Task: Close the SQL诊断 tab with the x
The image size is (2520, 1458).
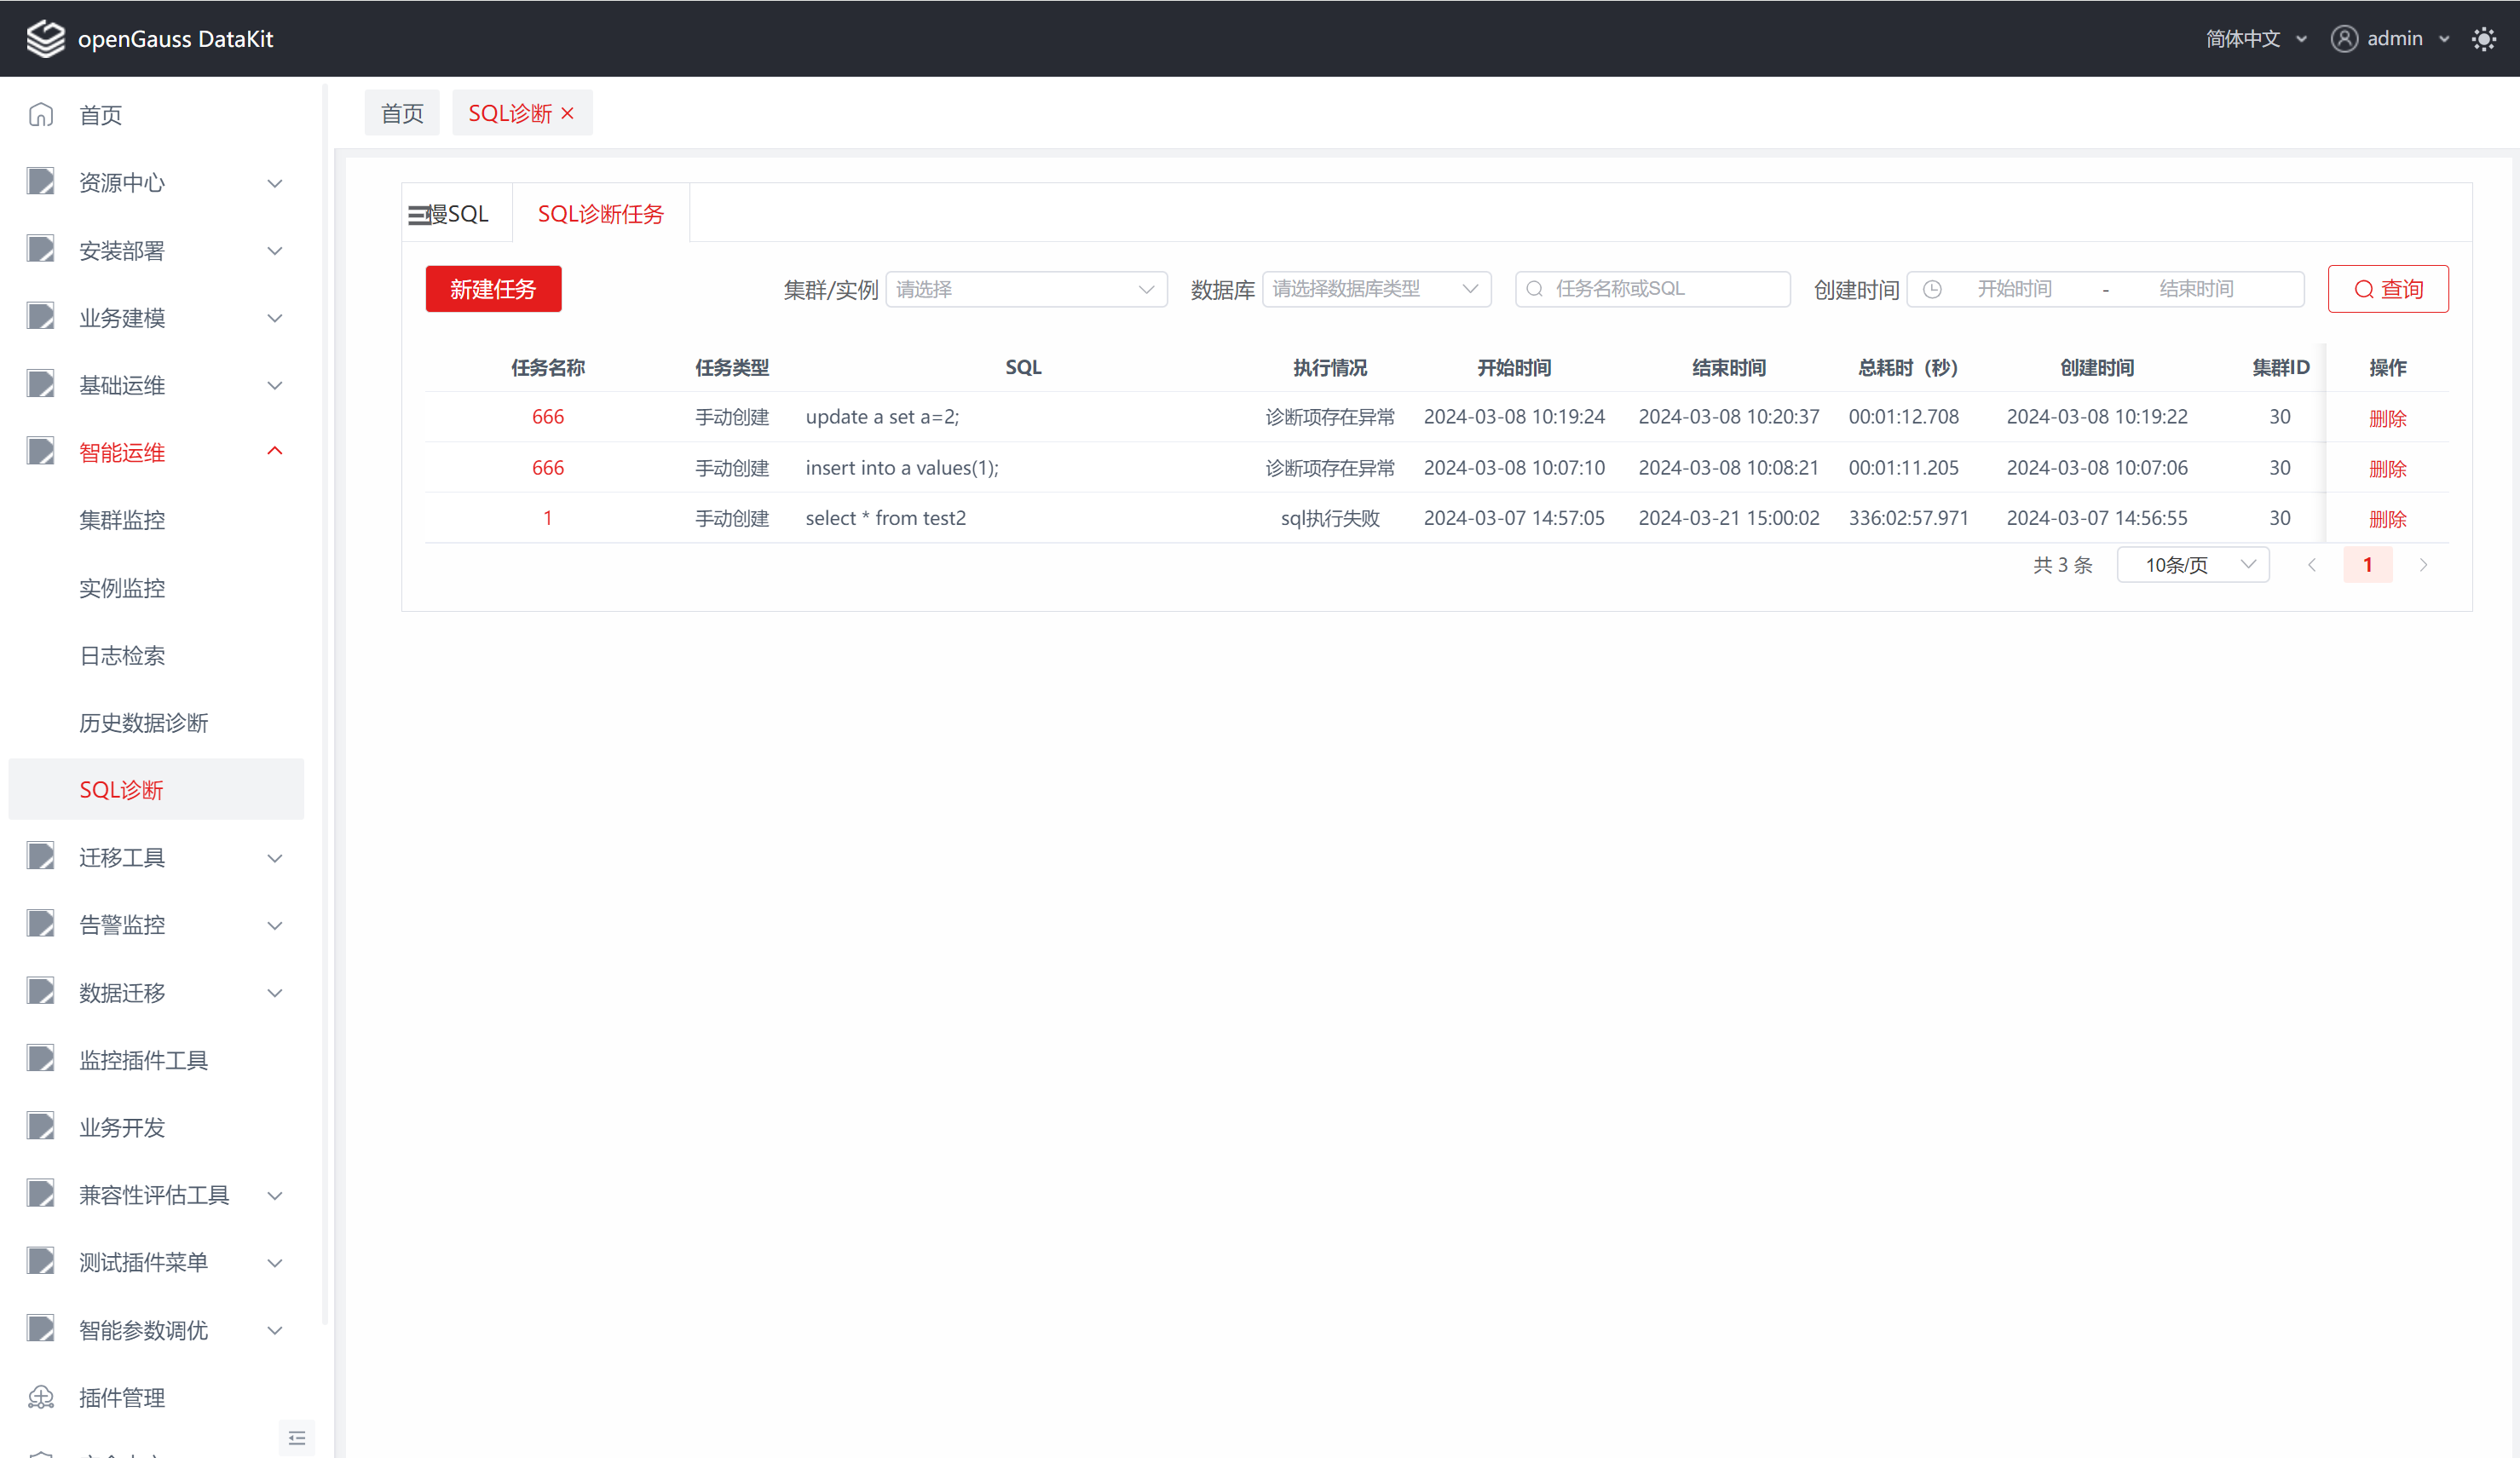Action: click(568, 114)
